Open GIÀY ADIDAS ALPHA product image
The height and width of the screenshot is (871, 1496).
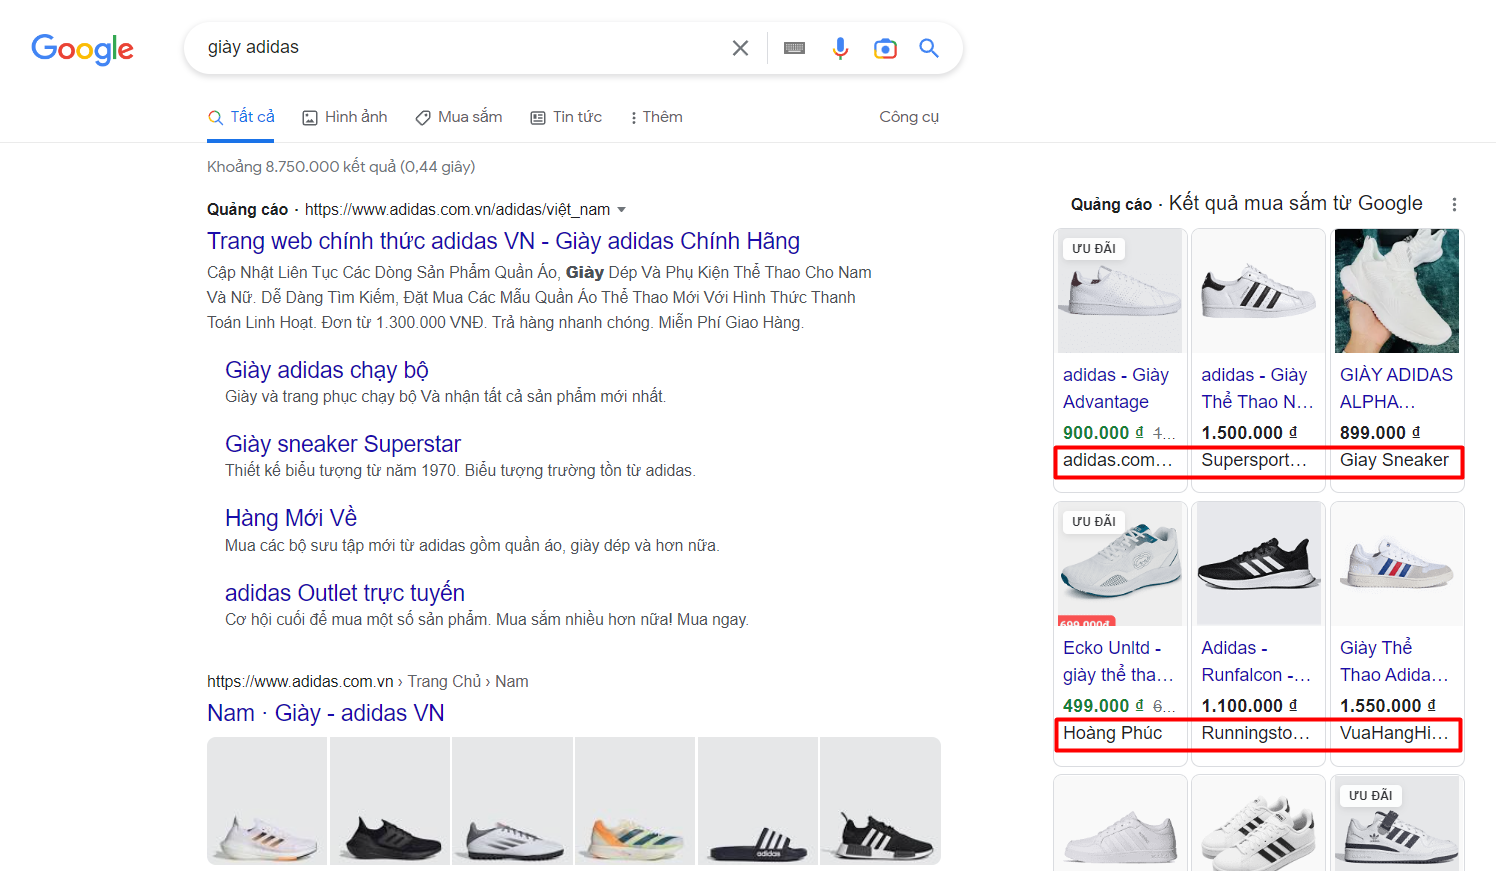tap(1397, 291)
